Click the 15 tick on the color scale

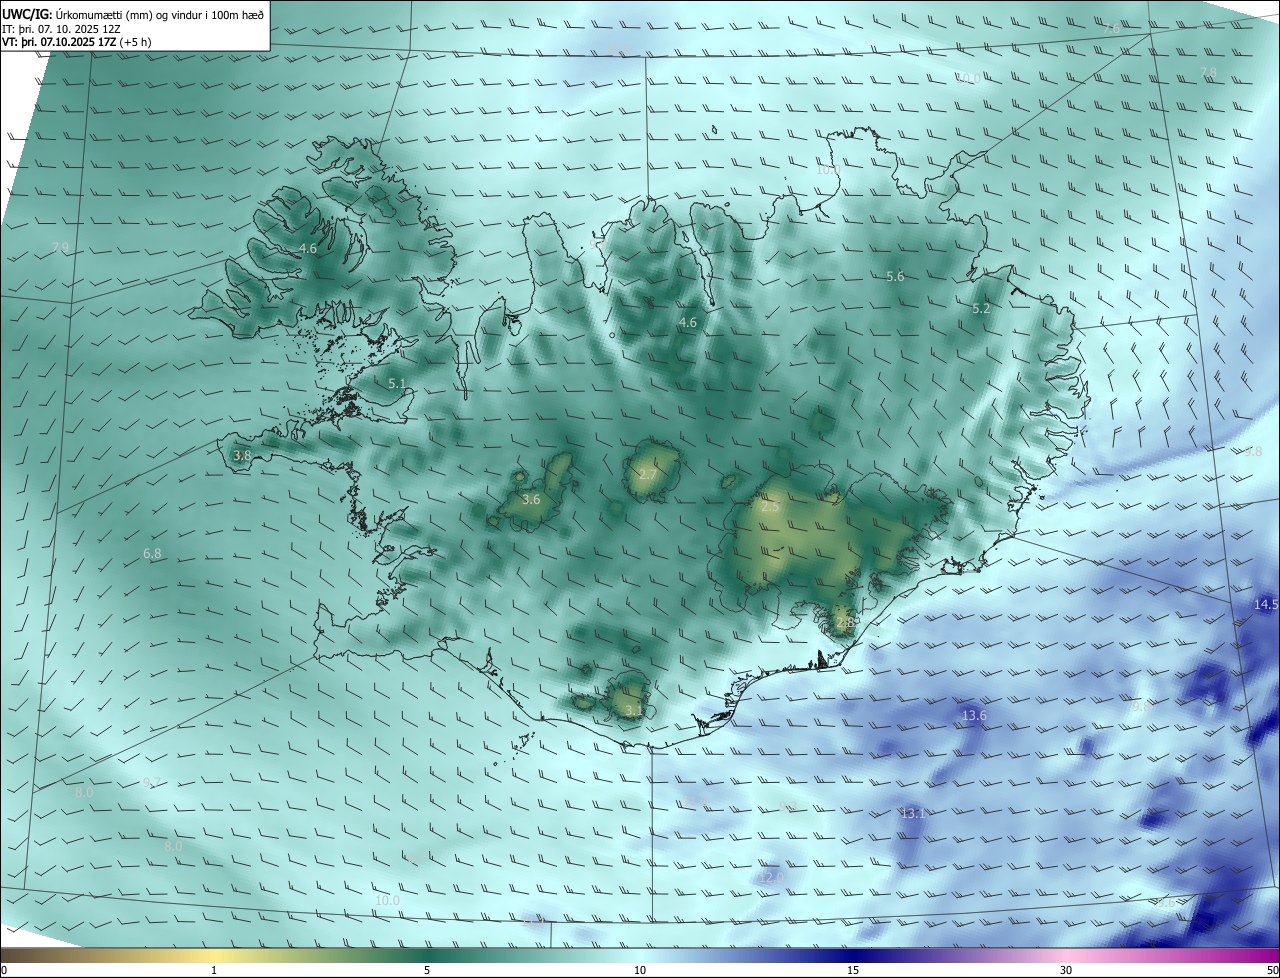[x=853, y=970]
